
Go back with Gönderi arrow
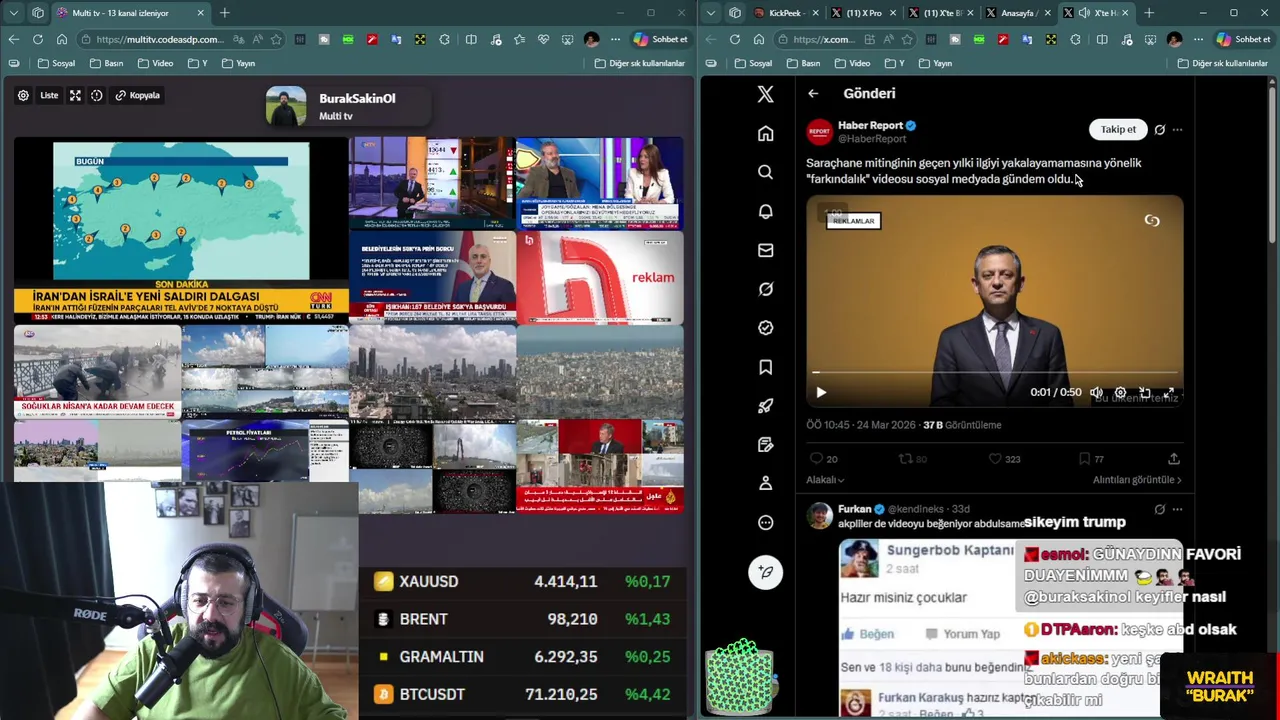(x=813, y=93)
